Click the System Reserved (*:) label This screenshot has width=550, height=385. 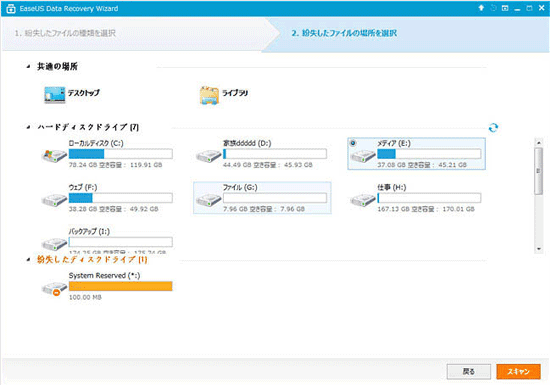click(x=104, y=276)
